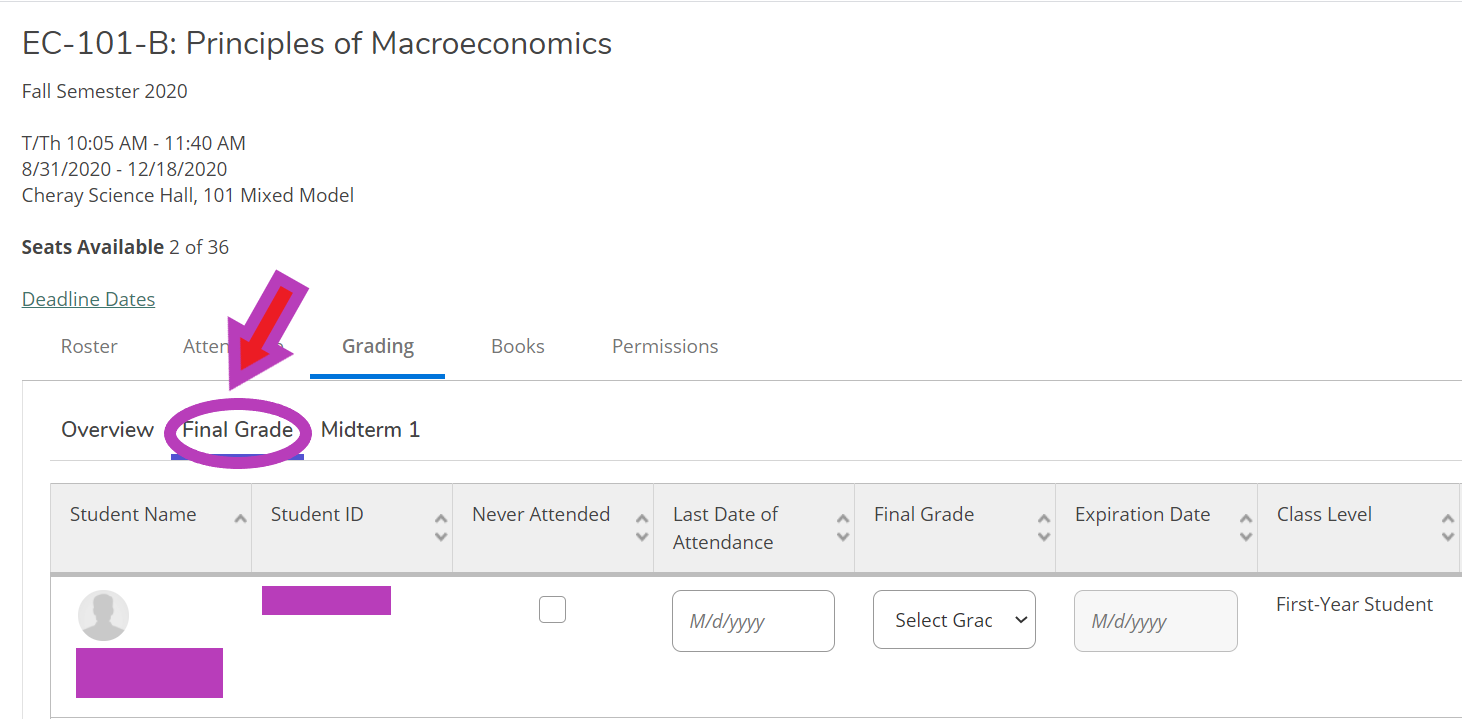This screenshot has width=1462, height=719.
Task: Switch to the Grading tab
Action: pyautogui.click(x=377, y=346)
